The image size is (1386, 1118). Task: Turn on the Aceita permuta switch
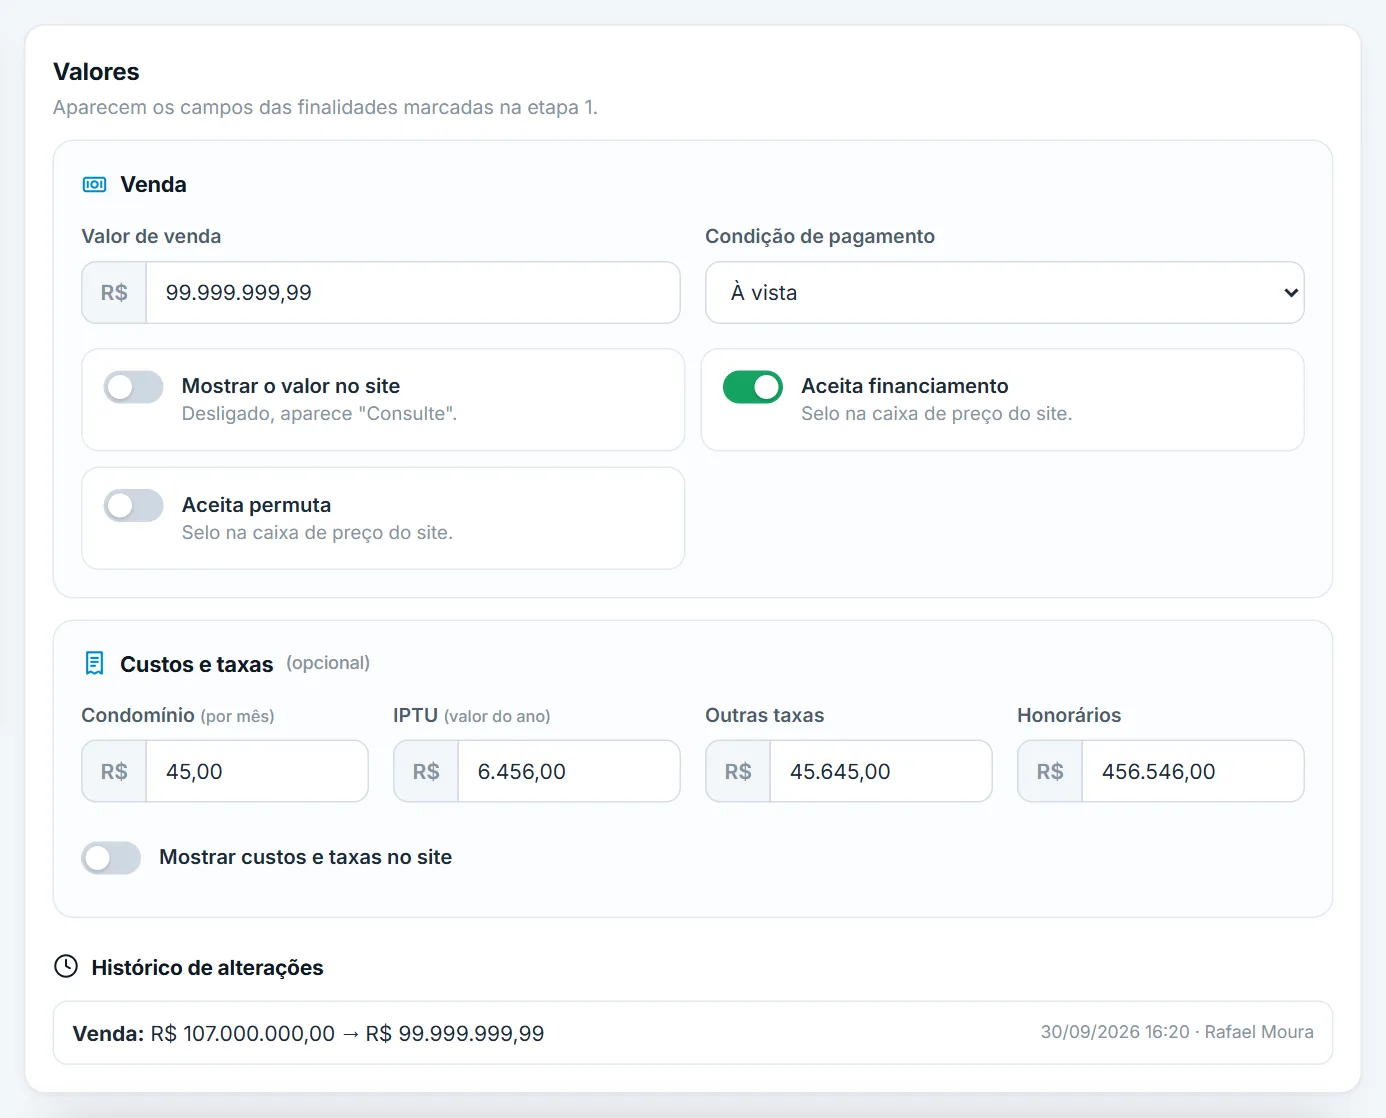pyautogui.click(x=134, y=506)
